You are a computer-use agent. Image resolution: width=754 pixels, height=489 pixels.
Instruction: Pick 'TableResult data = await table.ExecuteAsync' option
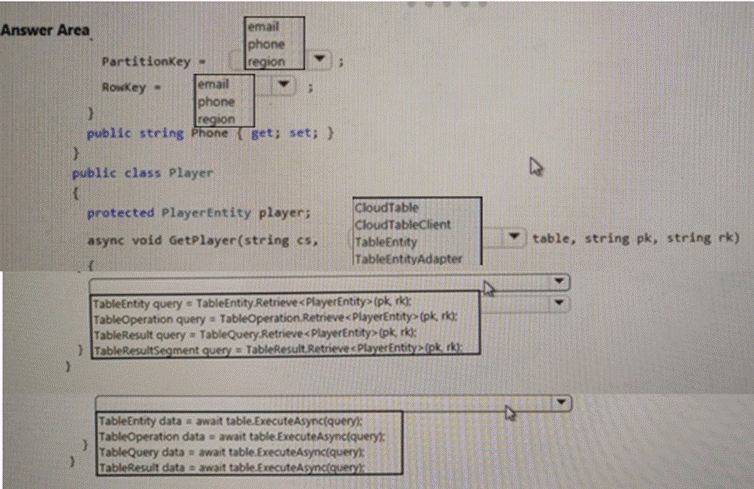(x=232, y=467)
